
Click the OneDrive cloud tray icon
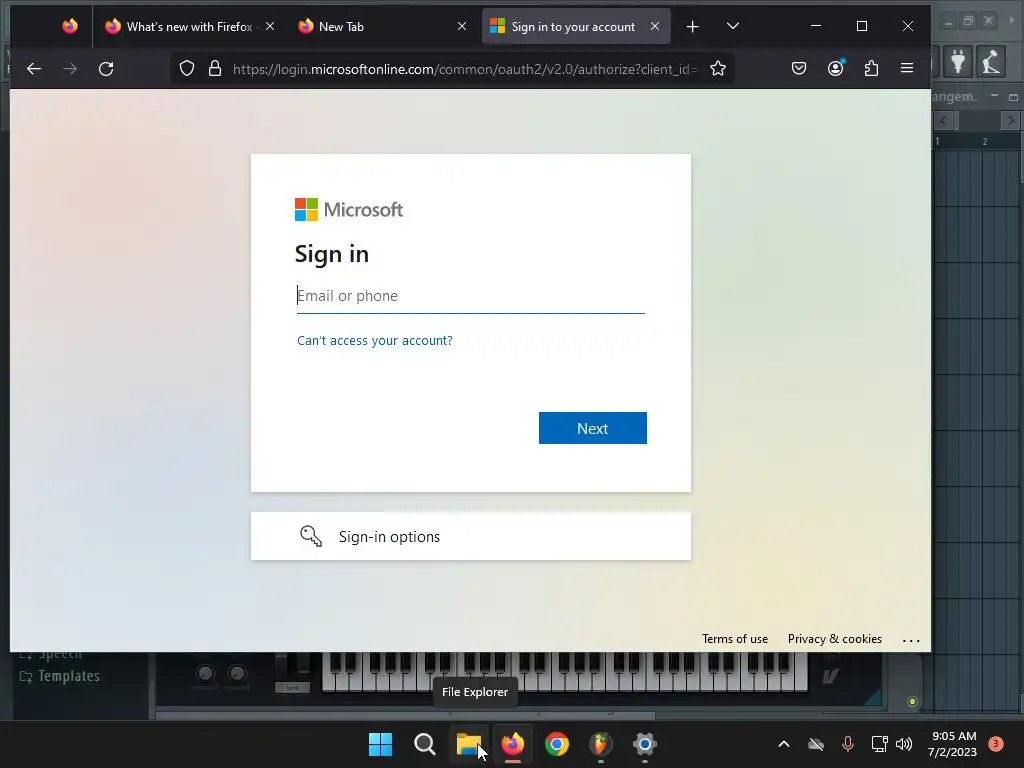(816, 744)
